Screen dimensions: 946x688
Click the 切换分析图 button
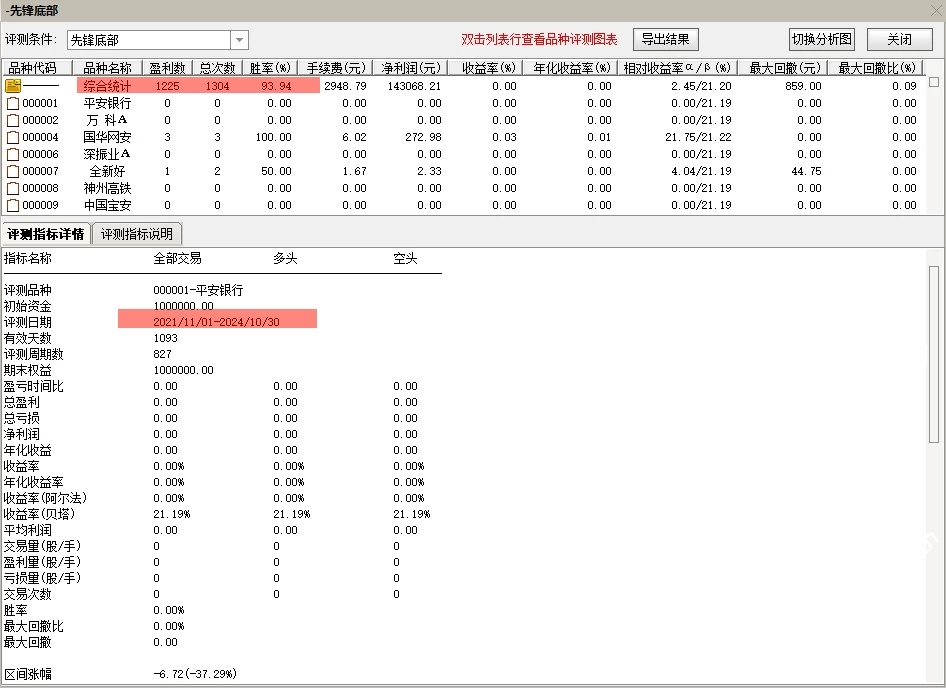pos(822,39)
